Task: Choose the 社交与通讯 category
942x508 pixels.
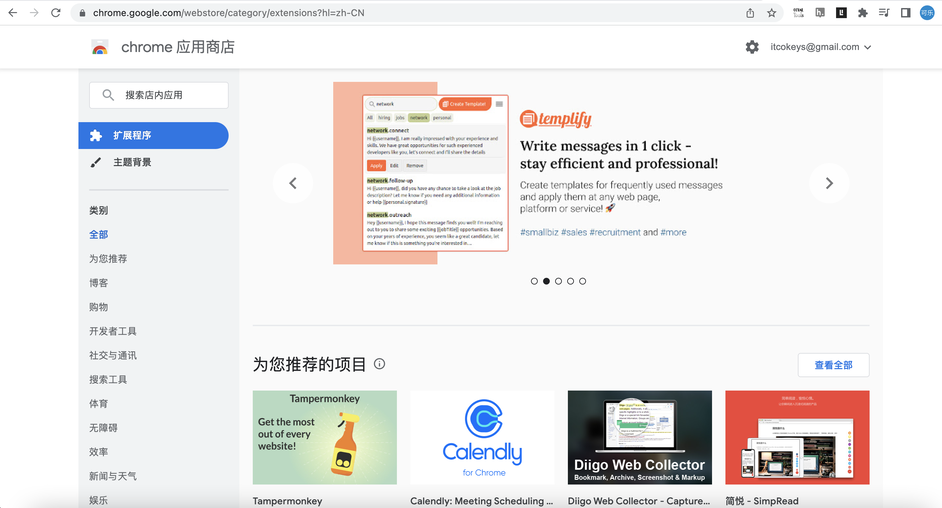Action: pos(113,355)
